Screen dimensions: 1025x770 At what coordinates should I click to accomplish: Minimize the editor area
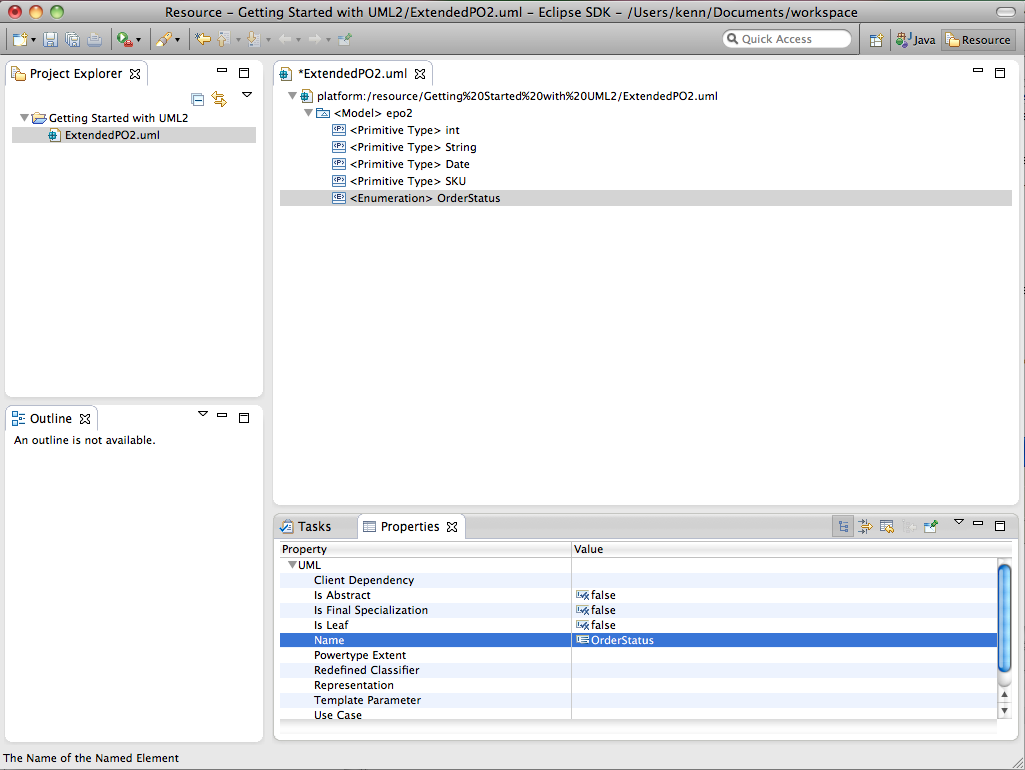(978, 70)
